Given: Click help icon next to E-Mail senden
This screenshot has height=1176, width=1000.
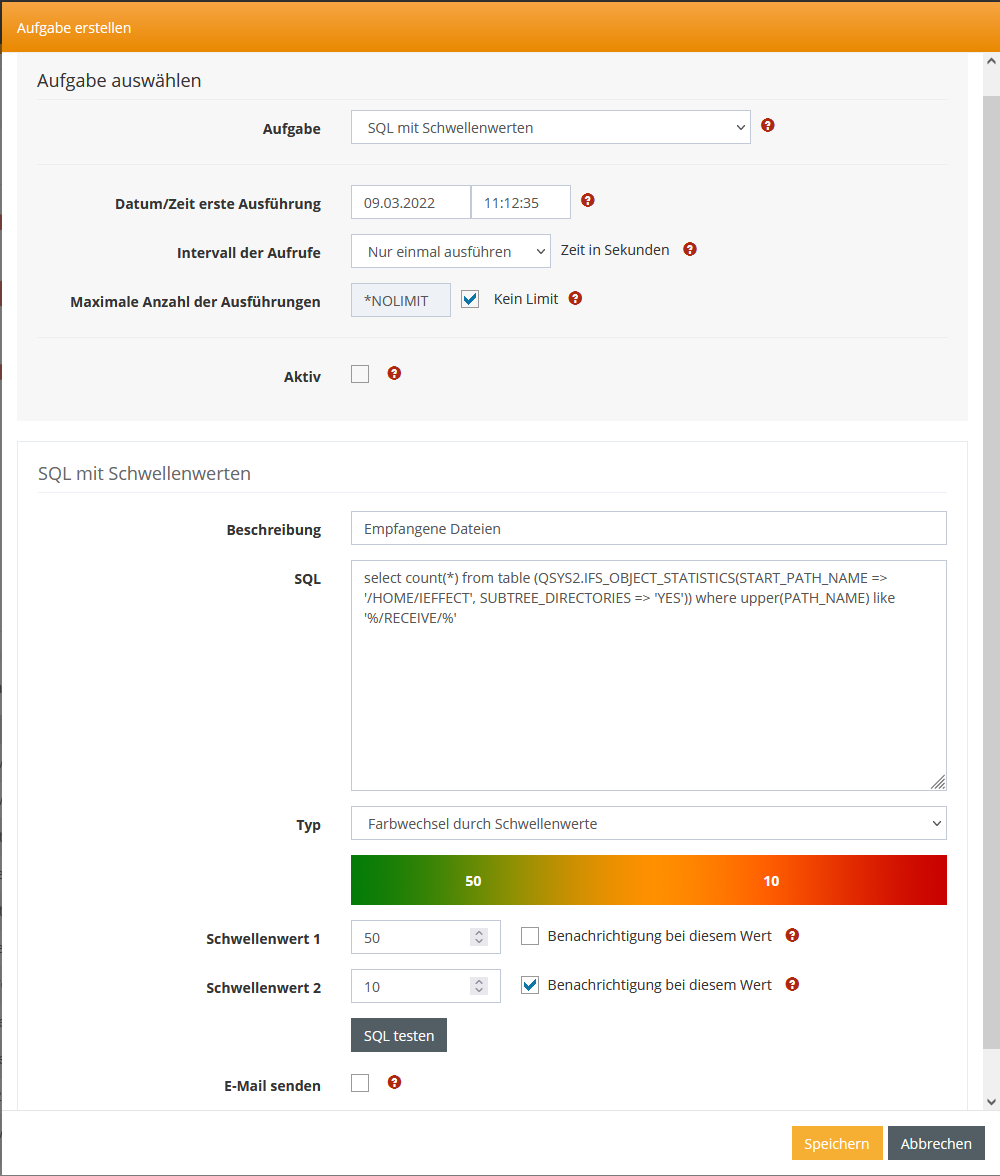Looking at the screenshot, I should coord(394,1082).
